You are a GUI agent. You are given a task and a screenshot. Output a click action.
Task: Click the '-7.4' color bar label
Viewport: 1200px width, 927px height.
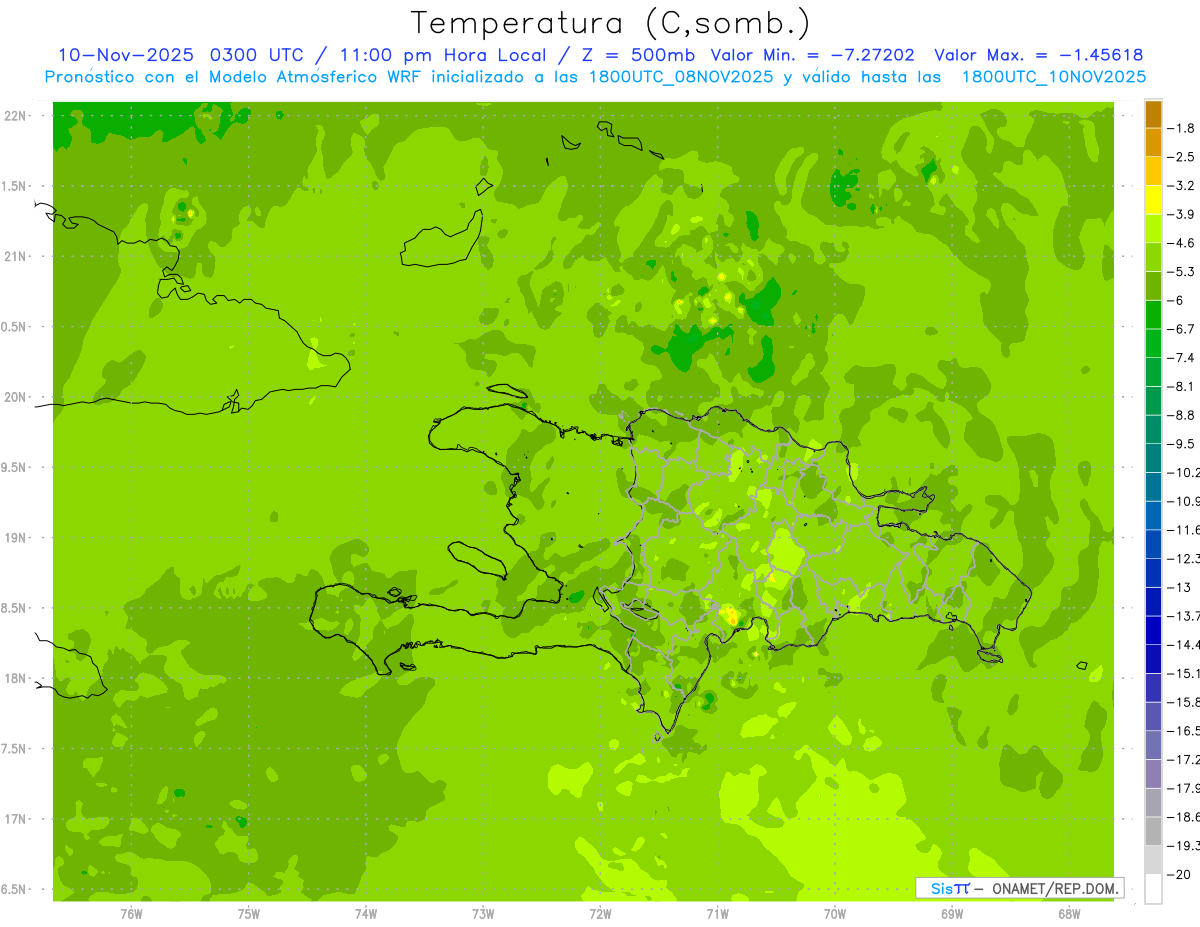(1182, 358)
